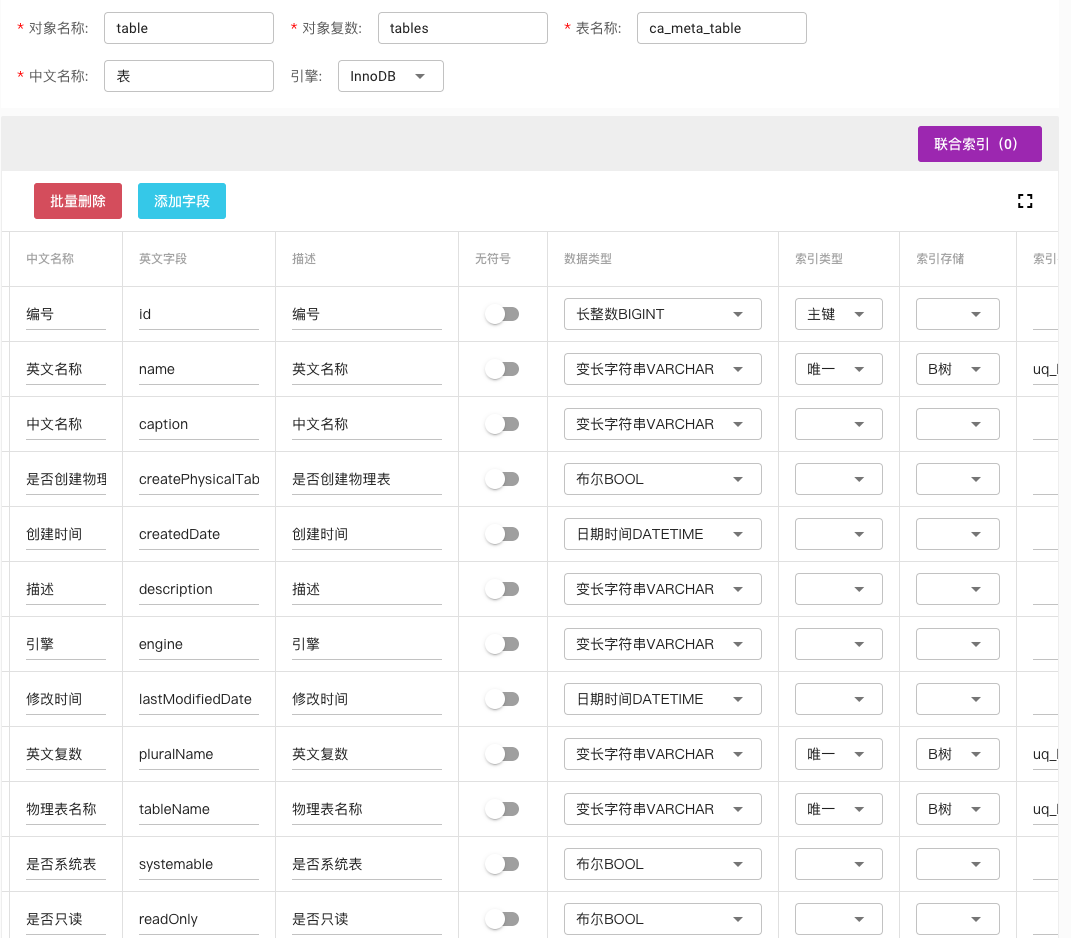Click the 索引存储 column header

click(x=940, y=259)
